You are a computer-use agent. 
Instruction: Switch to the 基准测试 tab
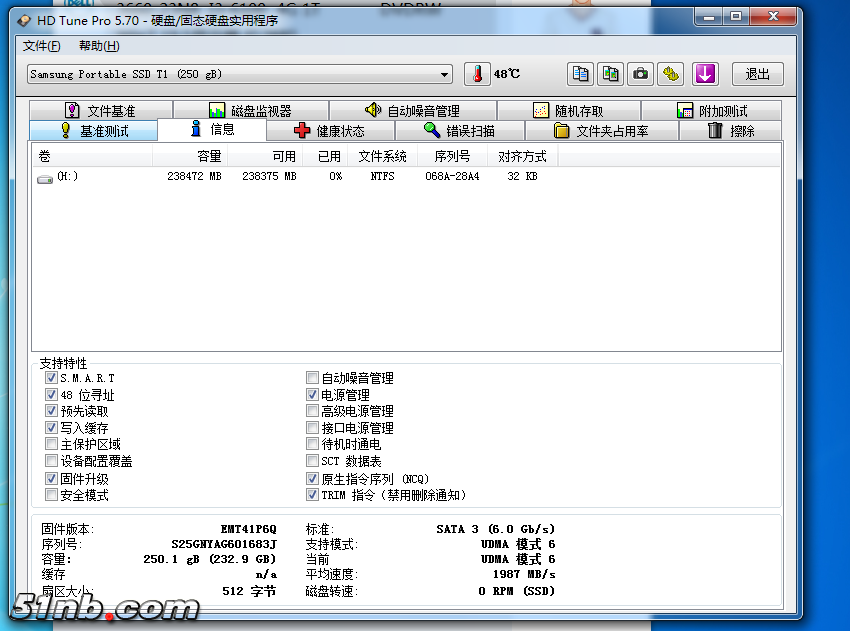click(x=94, y=131)
